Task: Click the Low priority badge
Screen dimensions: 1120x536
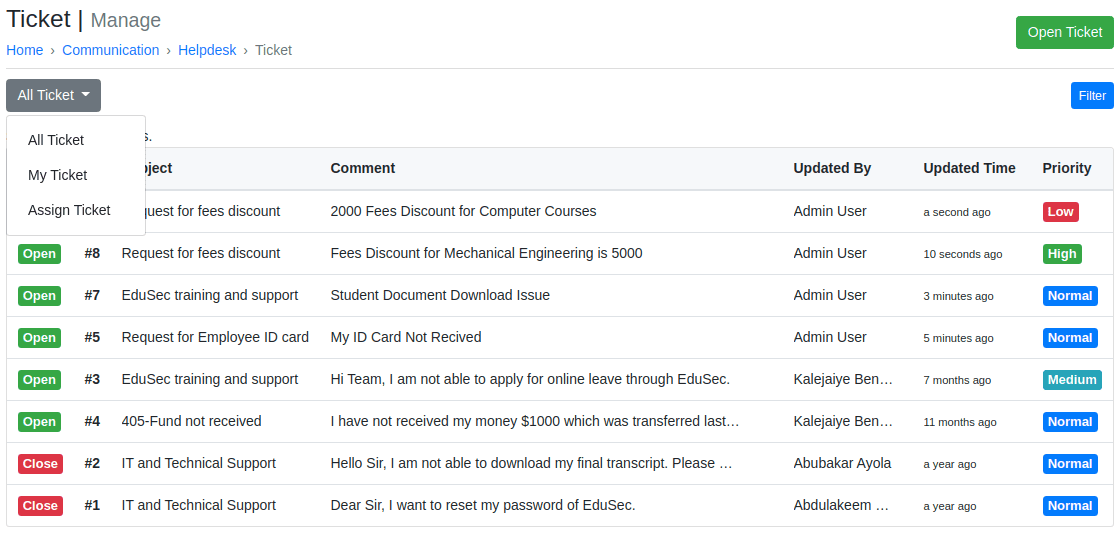Action: (x=1060, y=212)
